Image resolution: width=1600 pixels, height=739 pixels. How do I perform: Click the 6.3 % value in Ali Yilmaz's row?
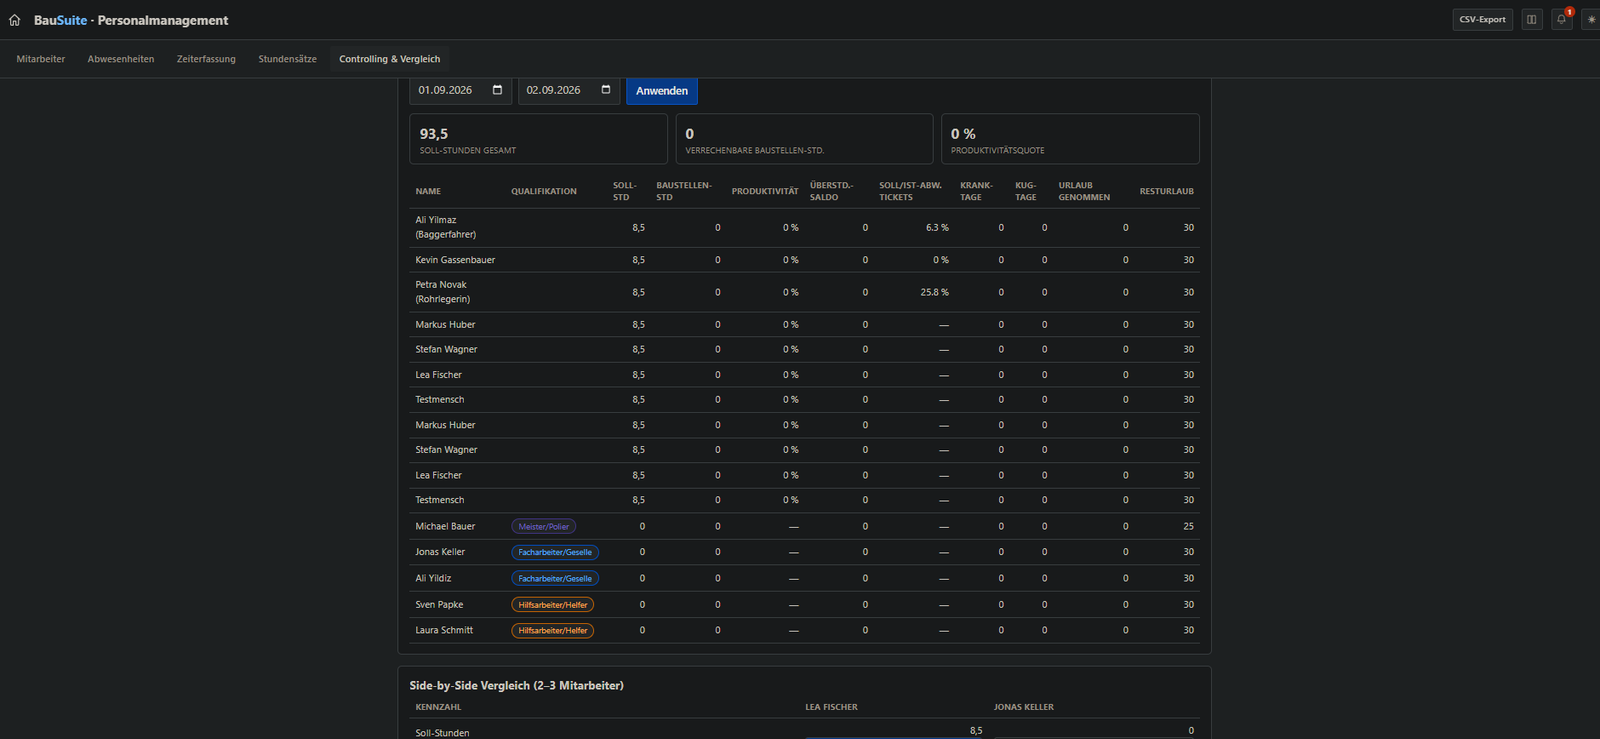click(x=937, y=228)
